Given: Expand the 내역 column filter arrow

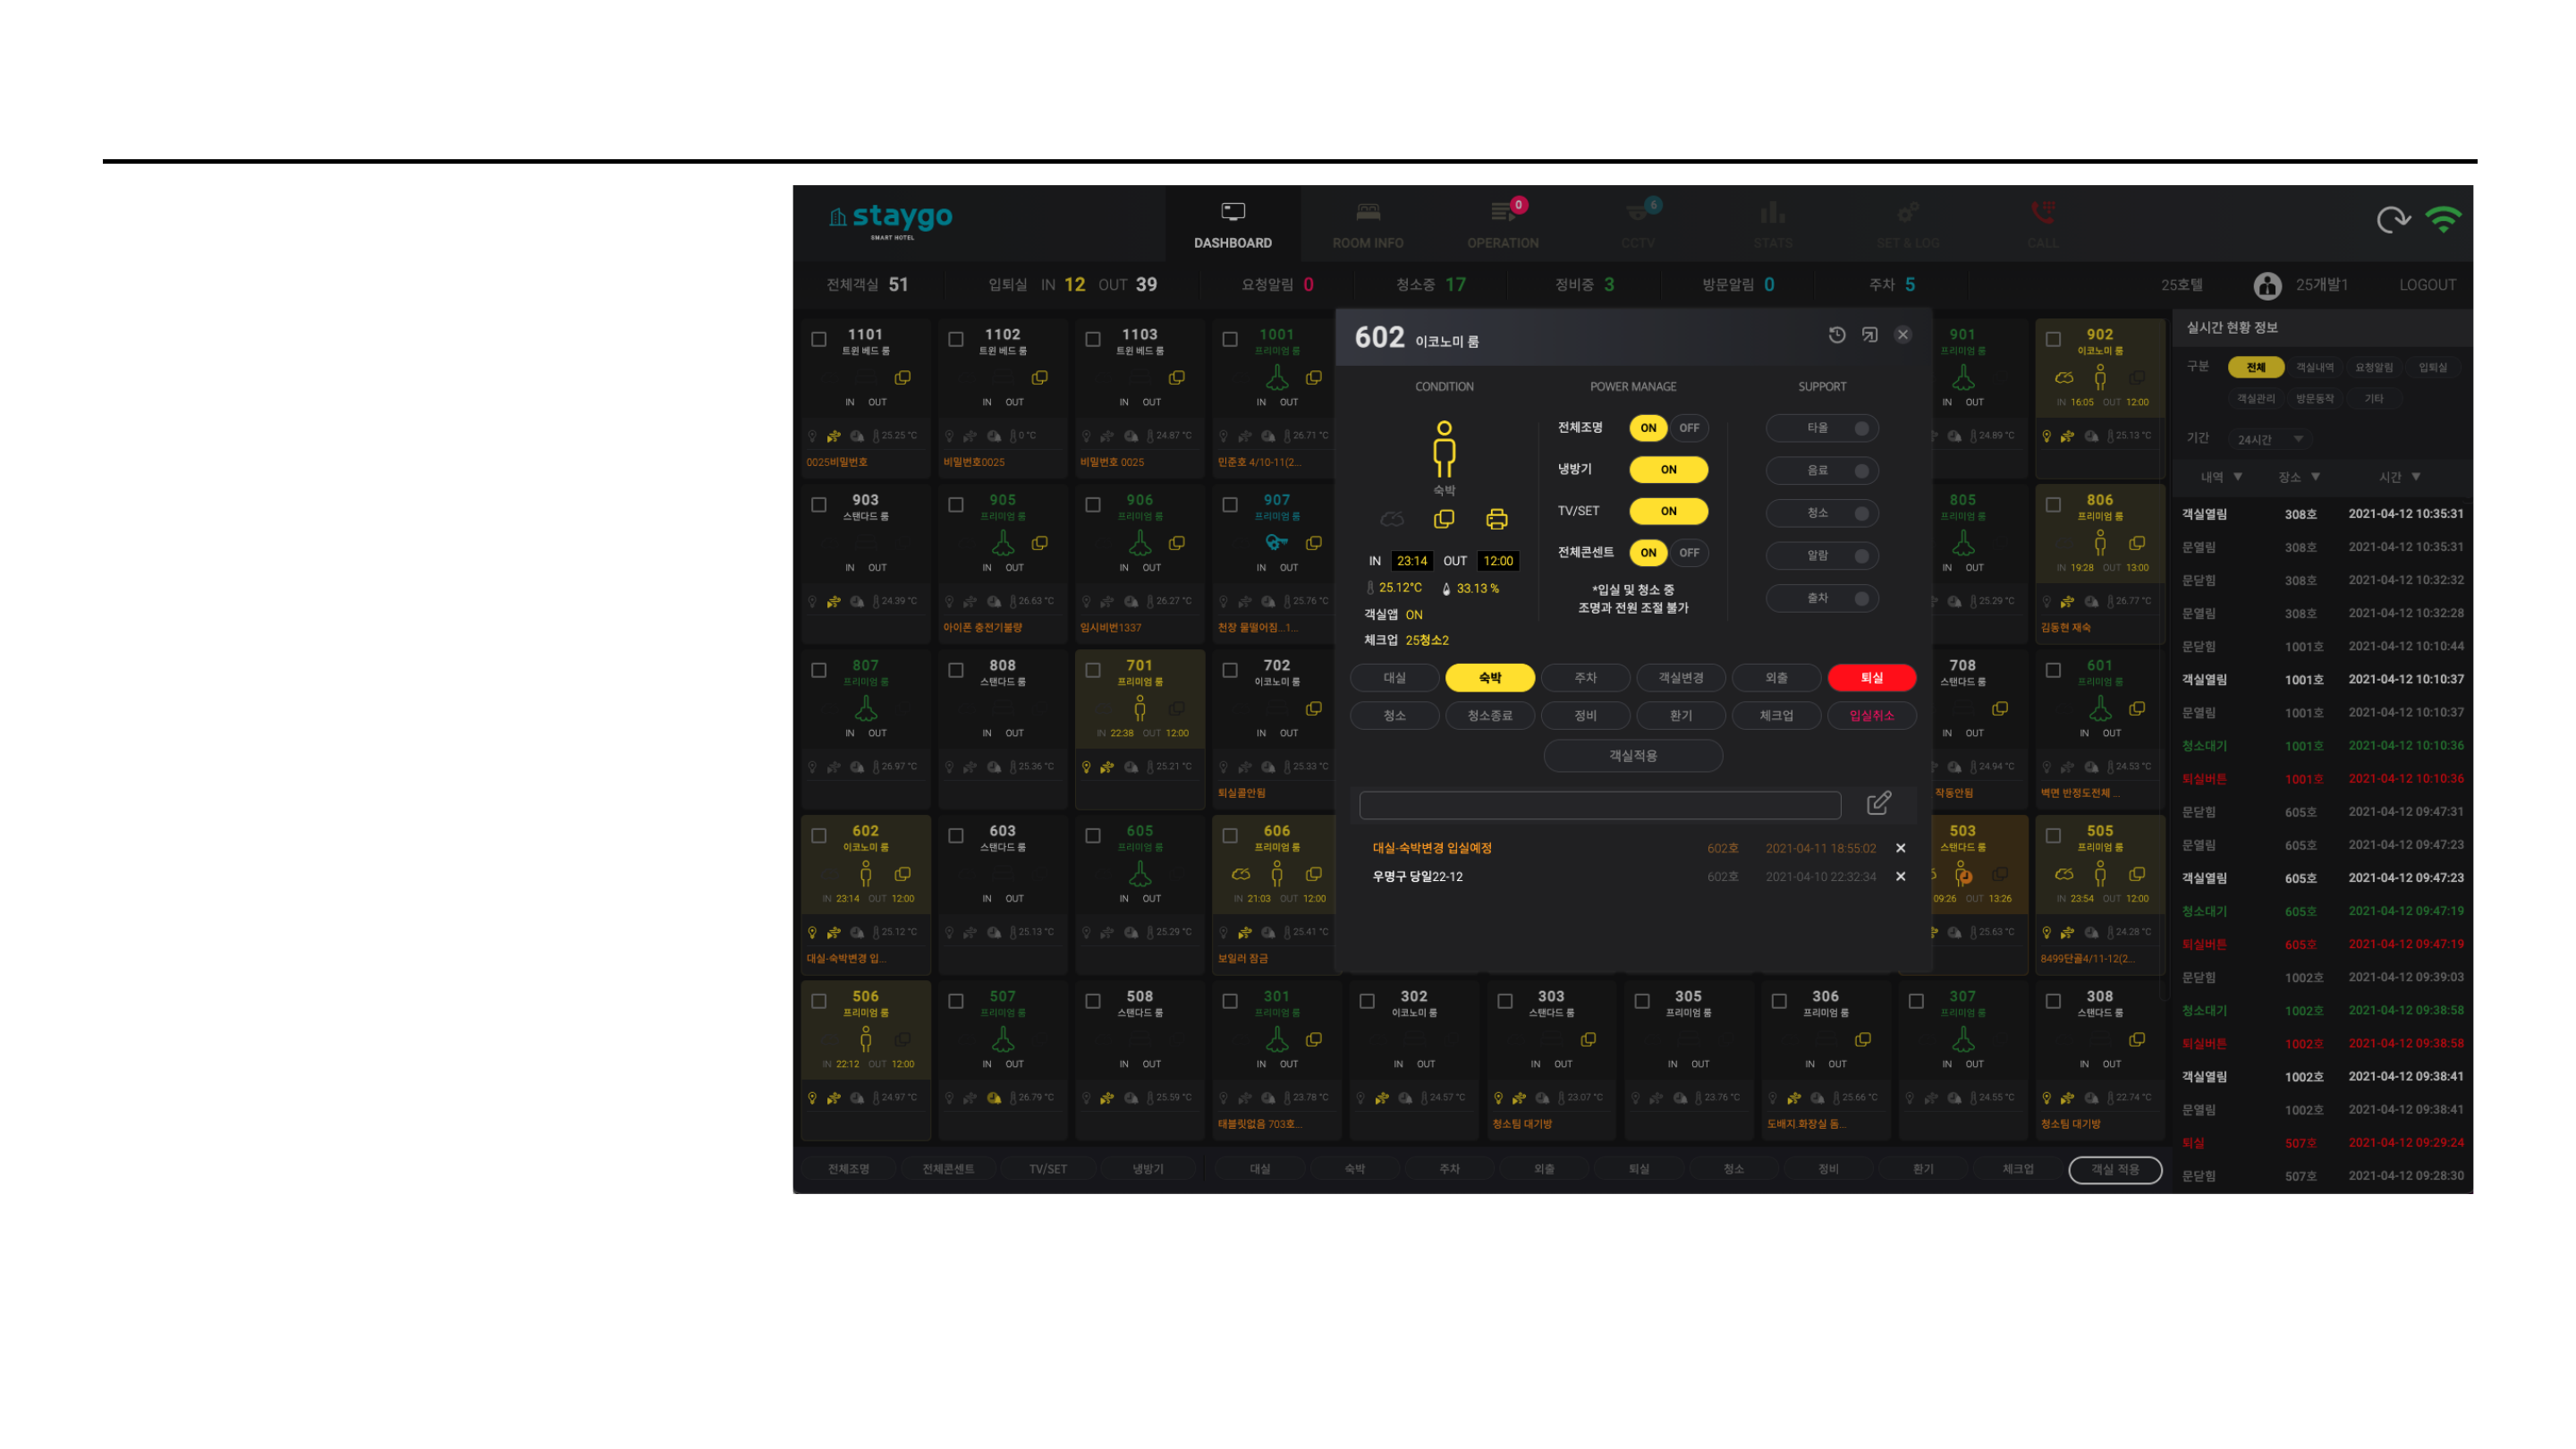Looking at the screenshot, I should click(x=2238, y=477).
